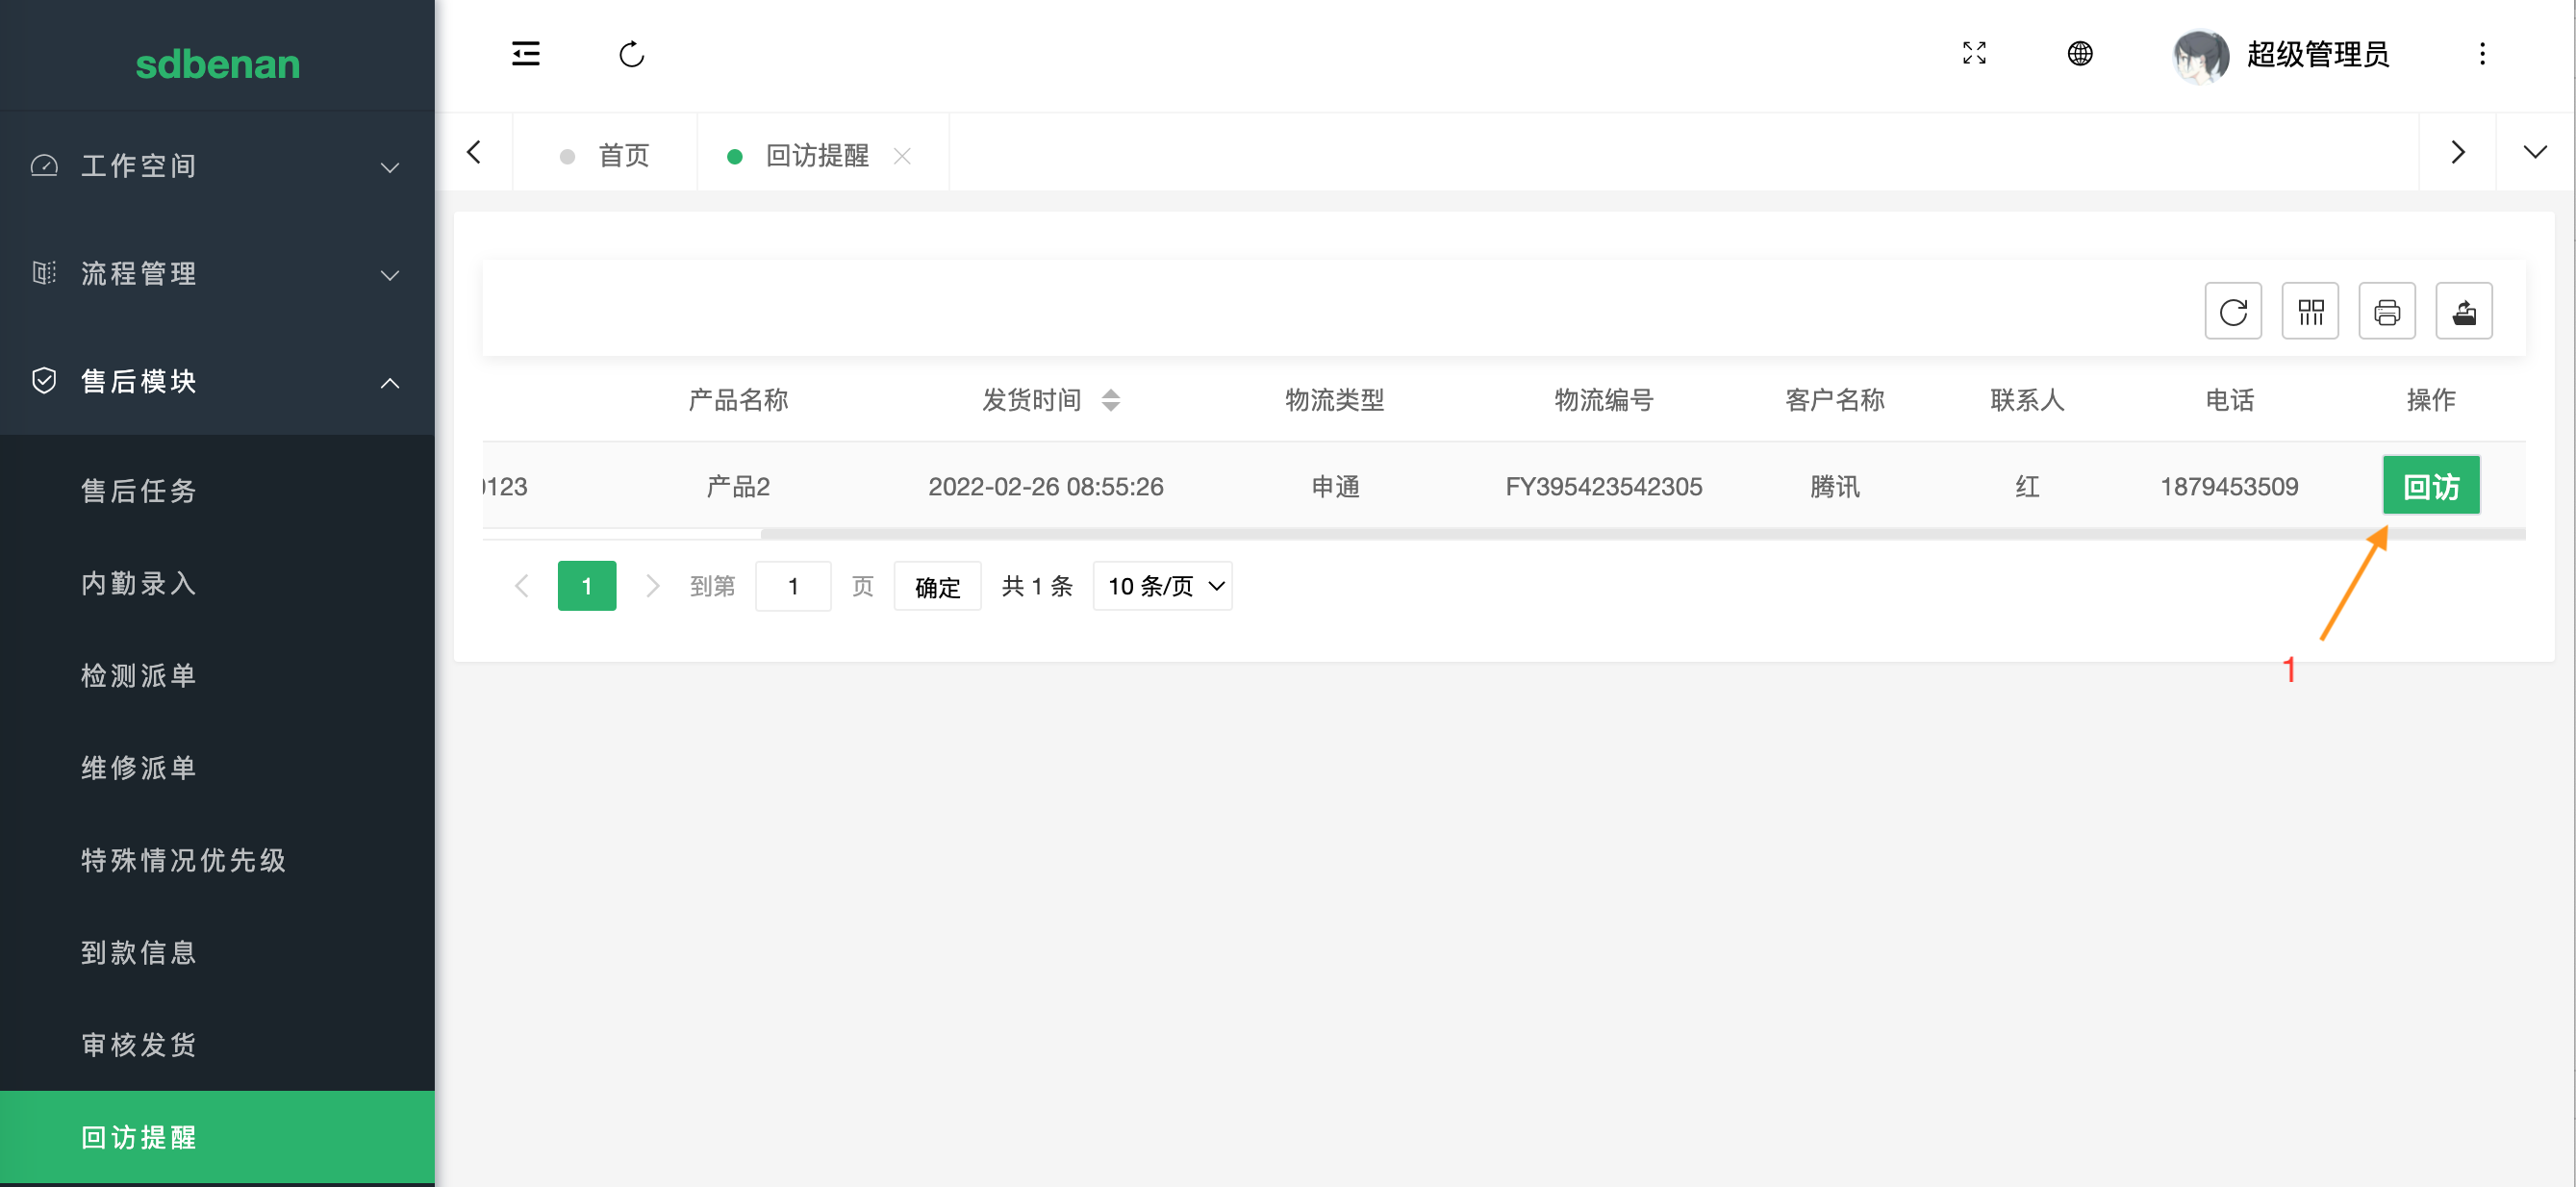This screenshot has width=2576, height=1187.
Task: Refresh the table with the toolbar reload button
Action: click(x=2233, y=312)
